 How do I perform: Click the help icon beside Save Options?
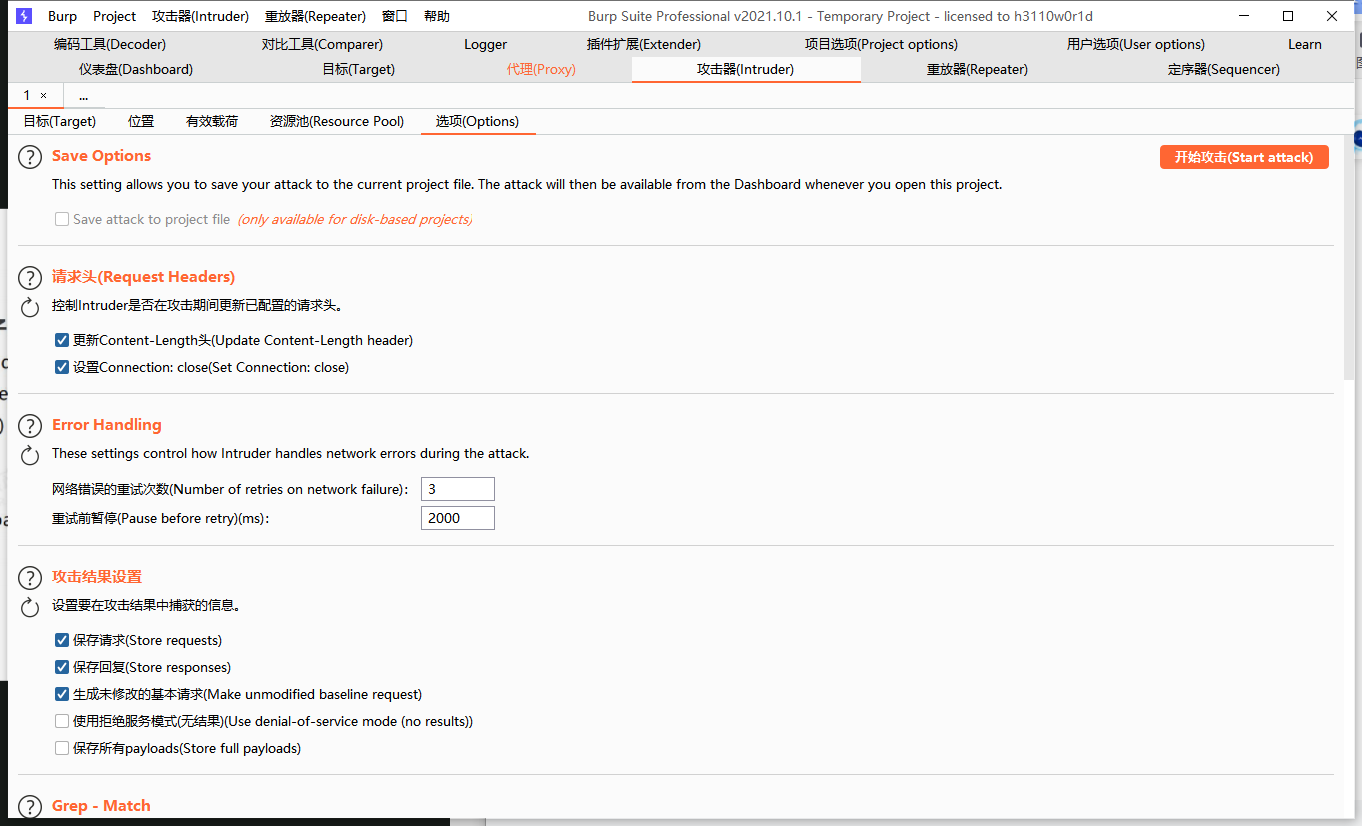pyautogui.click(x=29, y=156)
